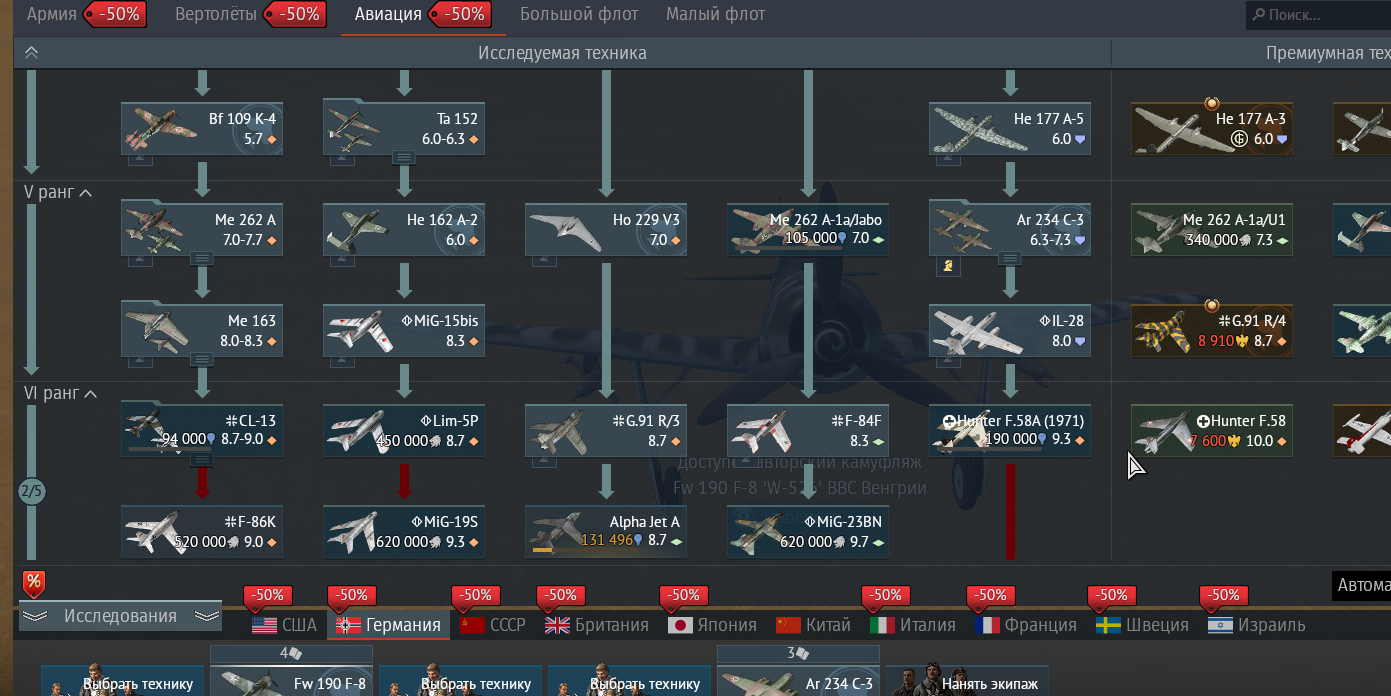
Task: Select the Bf 109 K-4 aircraft card
Action: tap(202, 128)
